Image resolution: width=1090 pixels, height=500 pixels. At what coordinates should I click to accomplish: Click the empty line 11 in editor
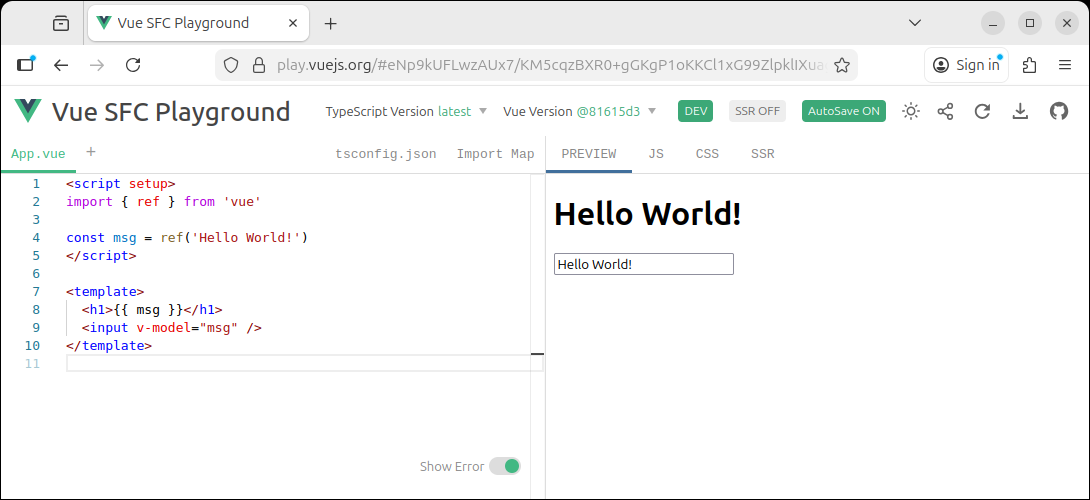(x=304, y=363)
